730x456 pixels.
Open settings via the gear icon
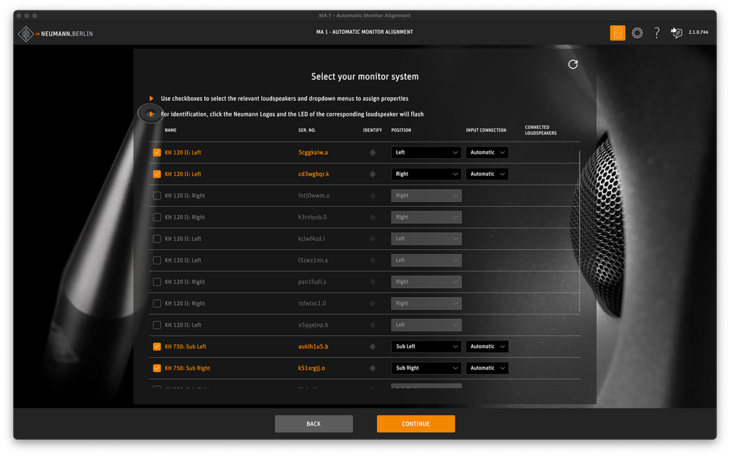[x=637, y=33]
